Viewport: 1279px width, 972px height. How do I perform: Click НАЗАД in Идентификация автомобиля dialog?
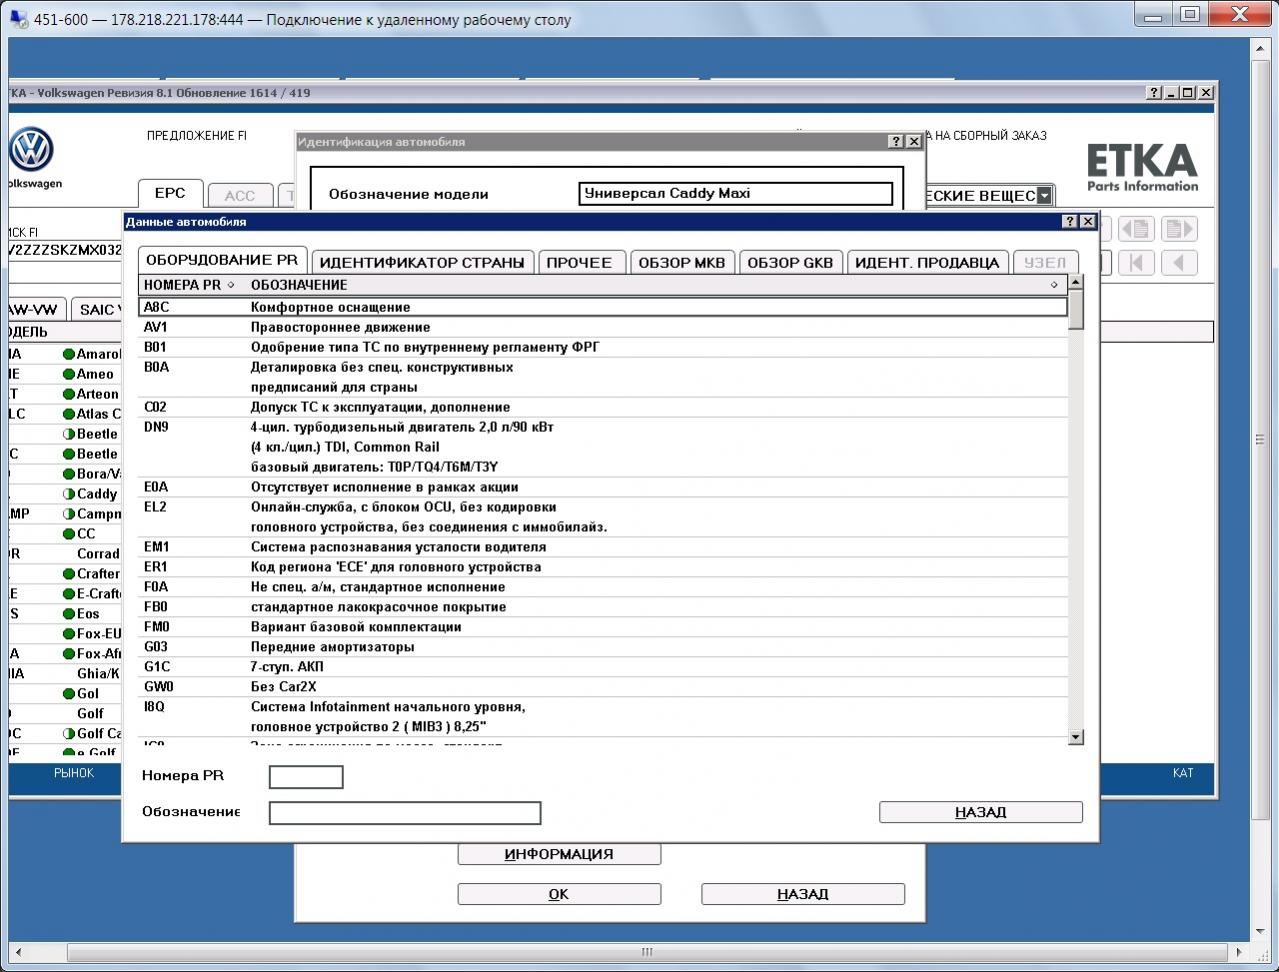803,894
